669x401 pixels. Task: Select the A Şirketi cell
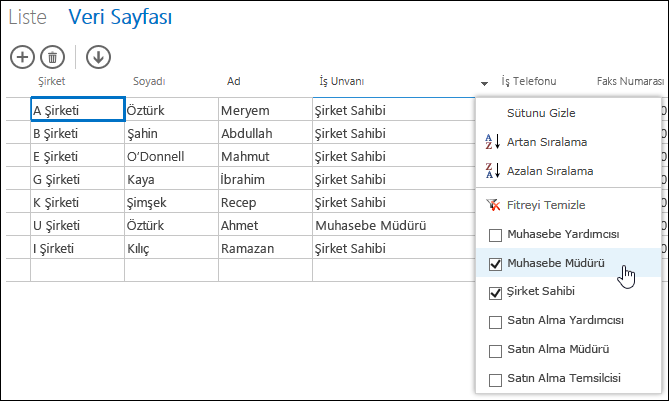coord(78,109)
